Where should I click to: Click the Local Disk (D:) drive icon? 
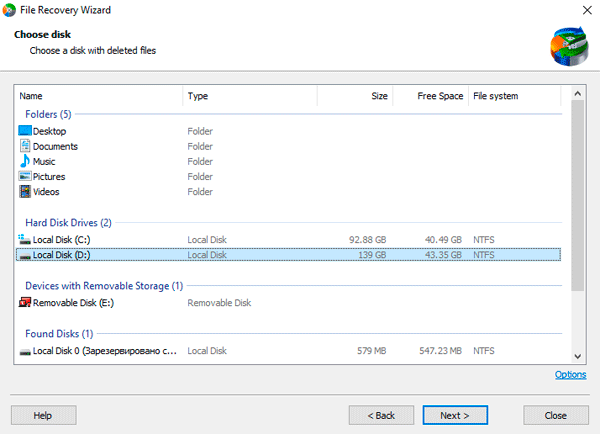tap(25, 256)
